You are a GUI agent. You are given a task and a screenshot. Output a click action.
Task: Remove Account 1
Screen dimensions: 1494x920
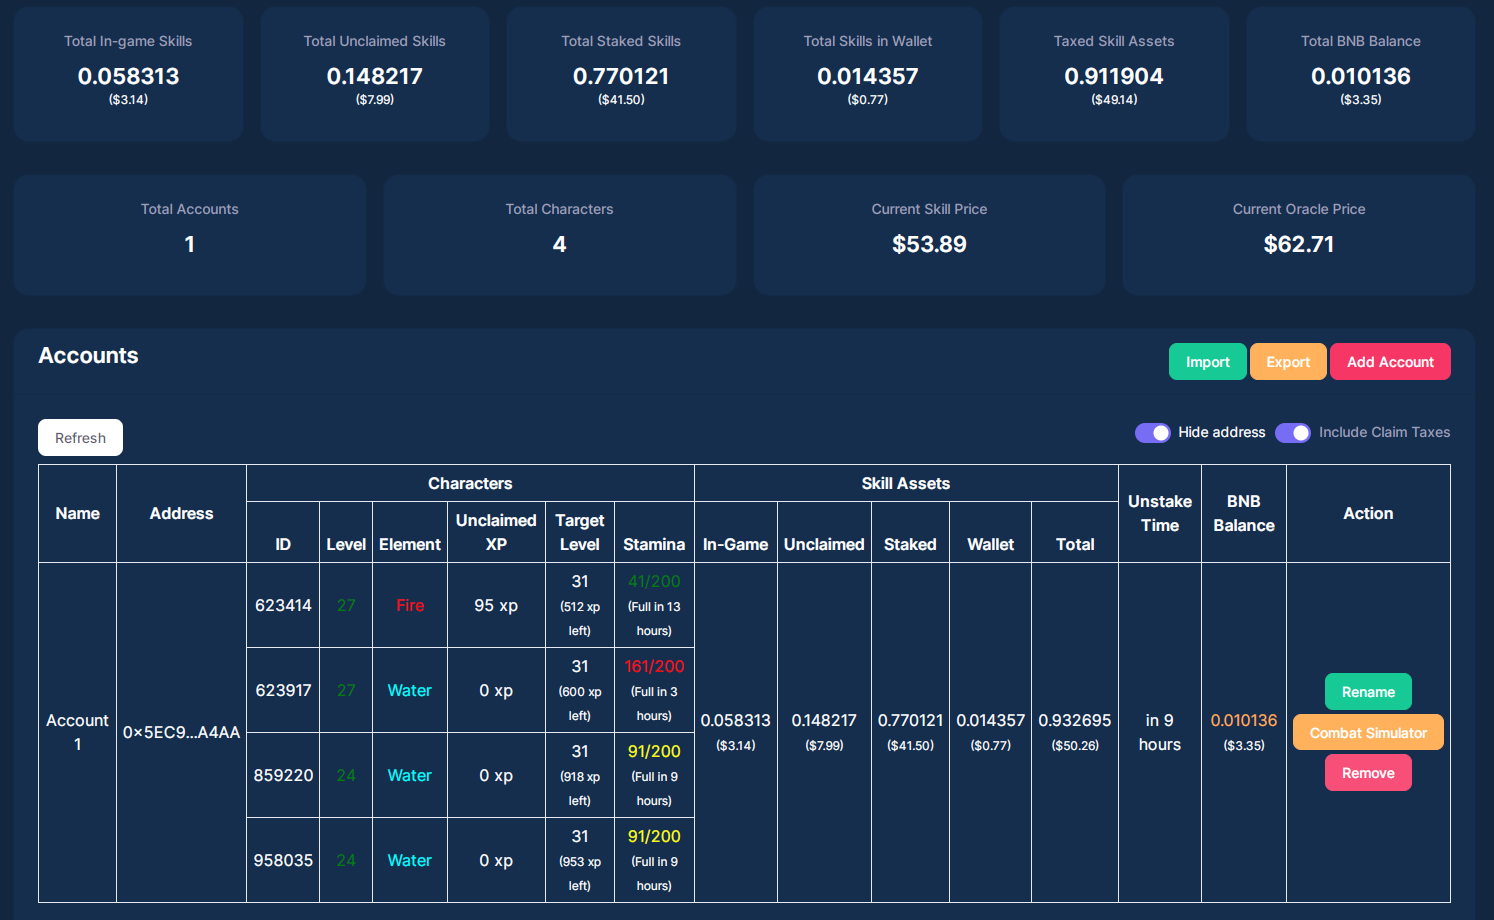click(1368, 773)
